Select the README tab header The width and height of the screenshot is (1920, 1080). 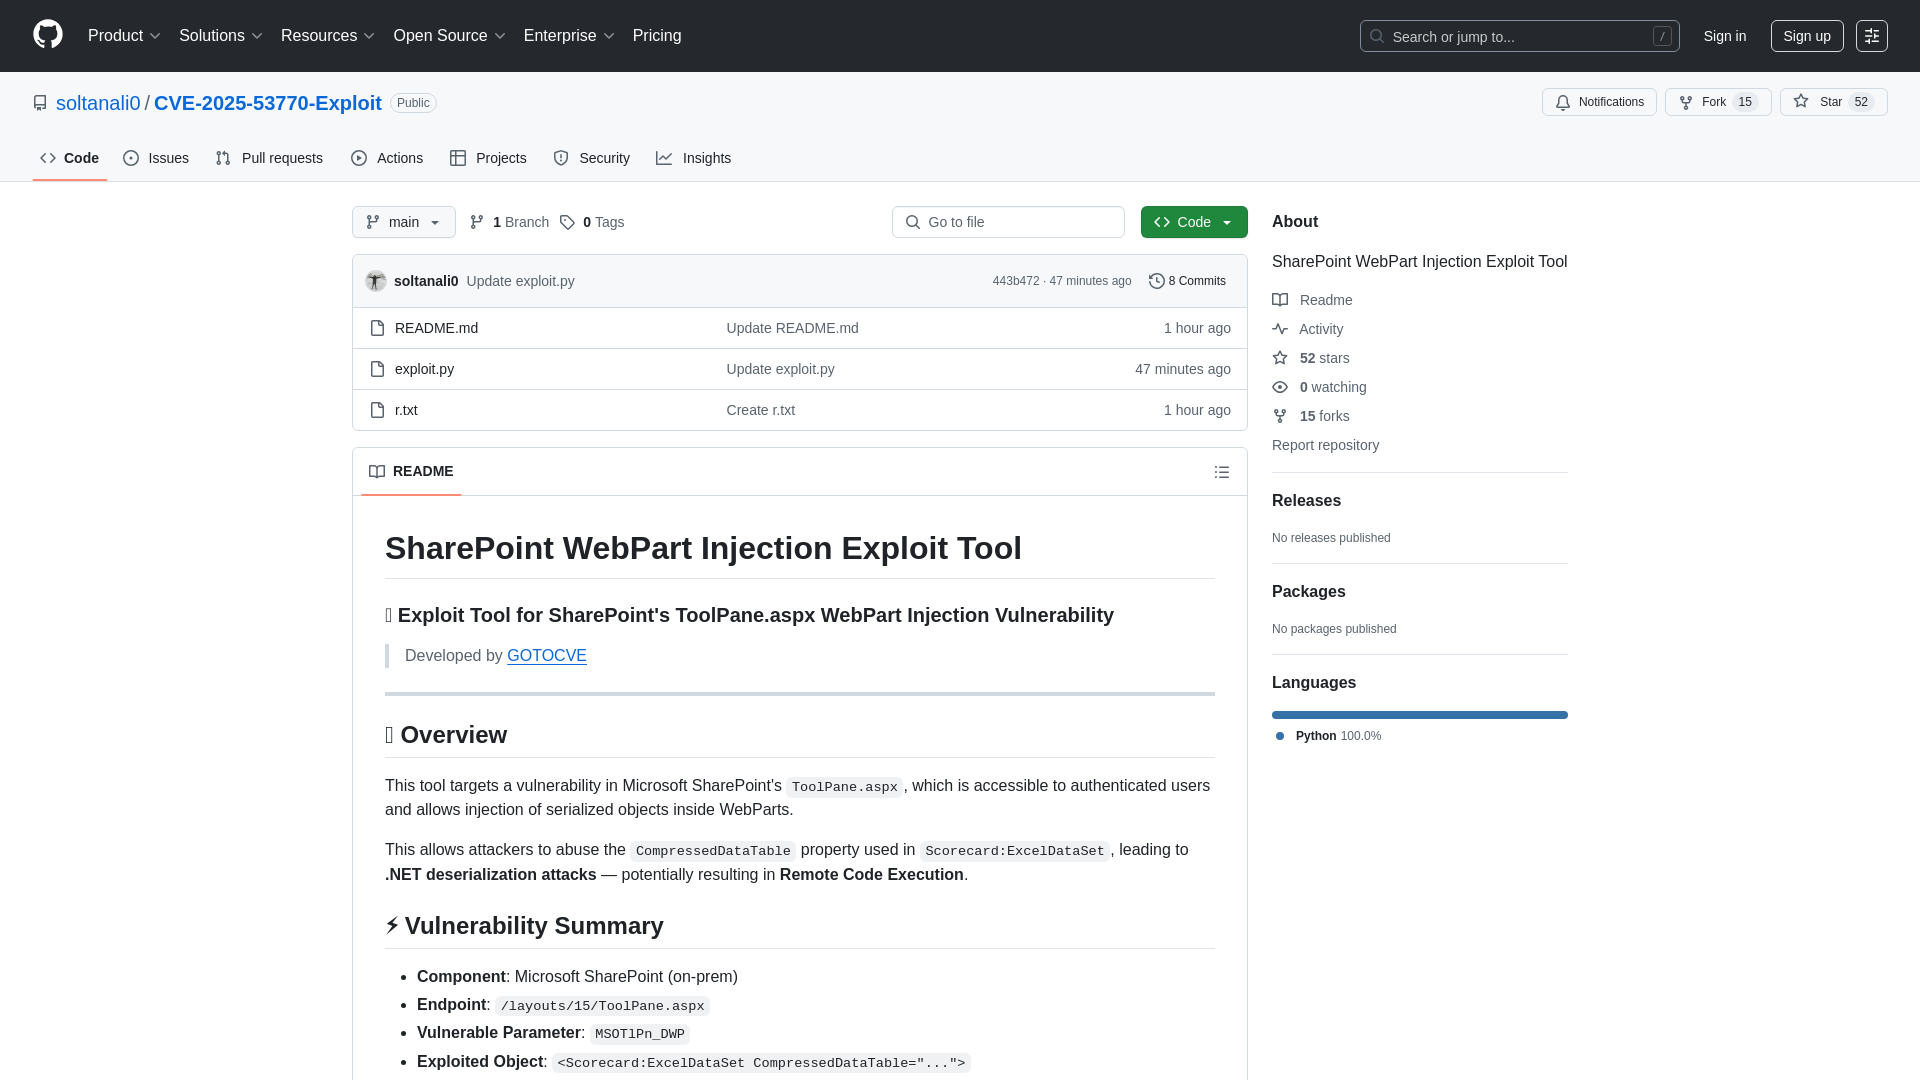coord(411,471)
